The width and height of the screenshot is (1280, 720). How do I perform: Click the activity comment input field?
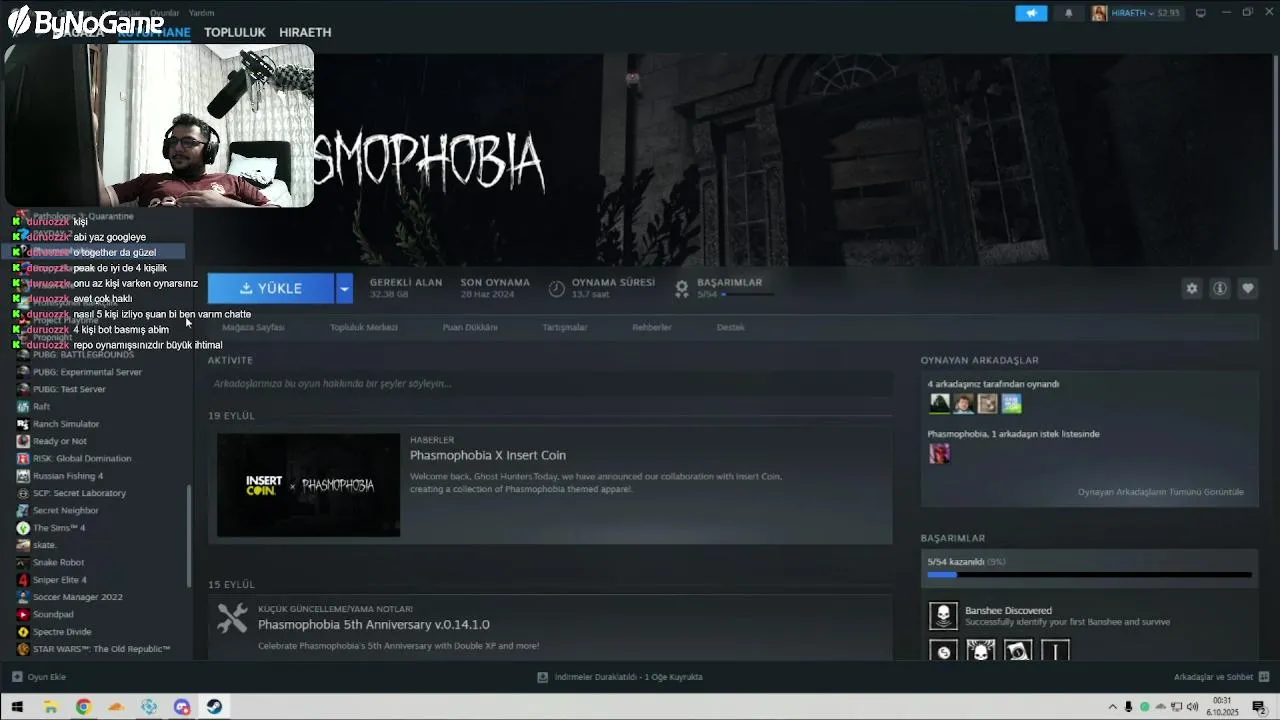coord(550,383)
